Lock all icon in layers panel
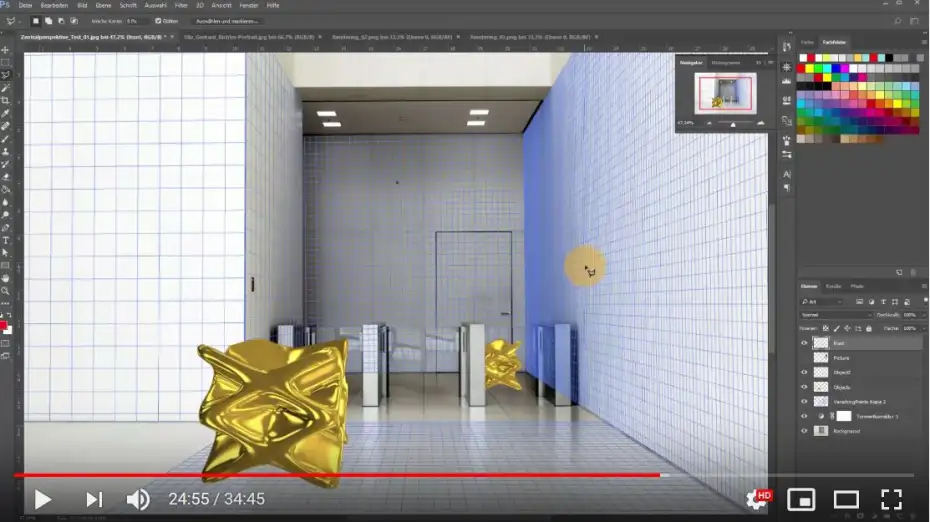 coord(869,328)
